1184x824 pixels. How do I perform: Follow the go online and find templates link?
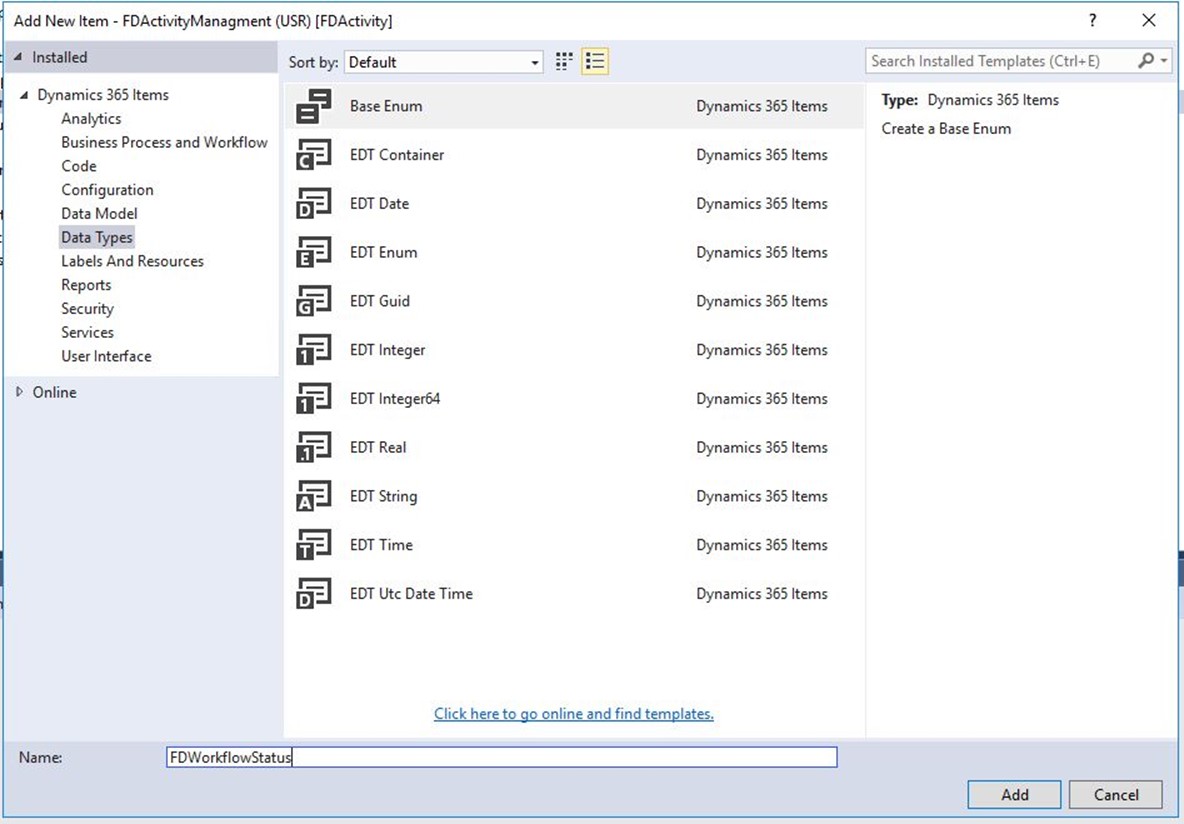coord(574,714)
